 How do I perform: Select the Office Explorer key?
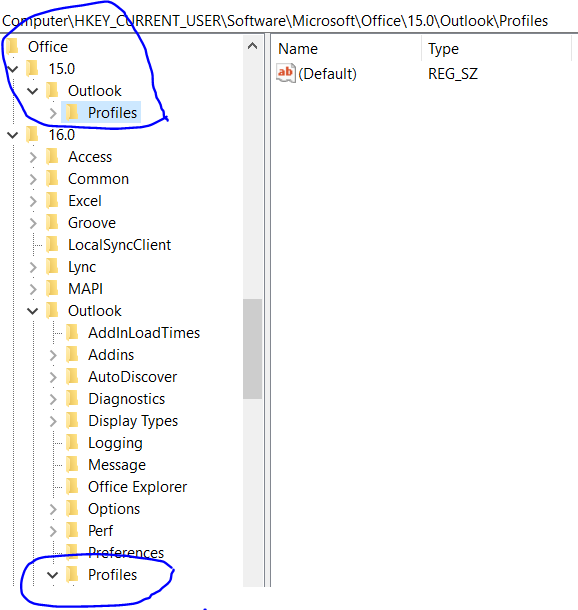(x=137, y=487)
